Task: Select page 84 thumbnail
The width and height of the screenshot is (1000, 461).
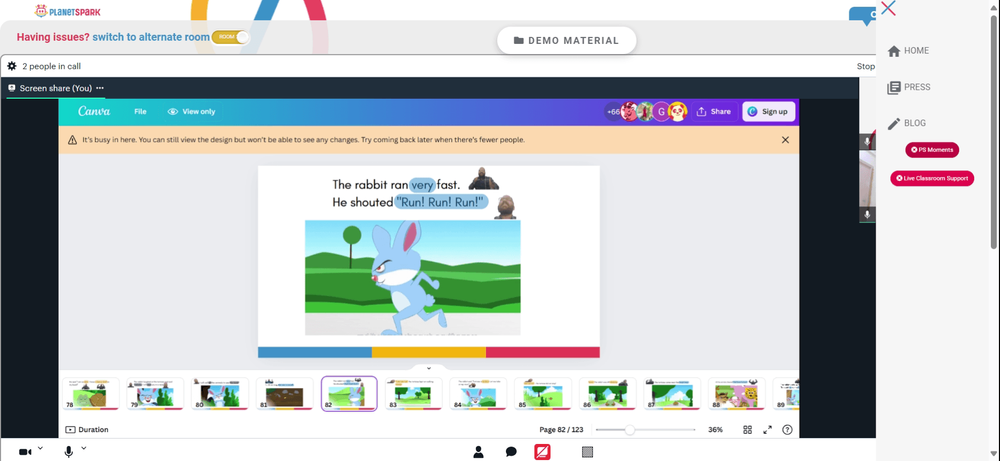Action: click(x=478, y=393)
